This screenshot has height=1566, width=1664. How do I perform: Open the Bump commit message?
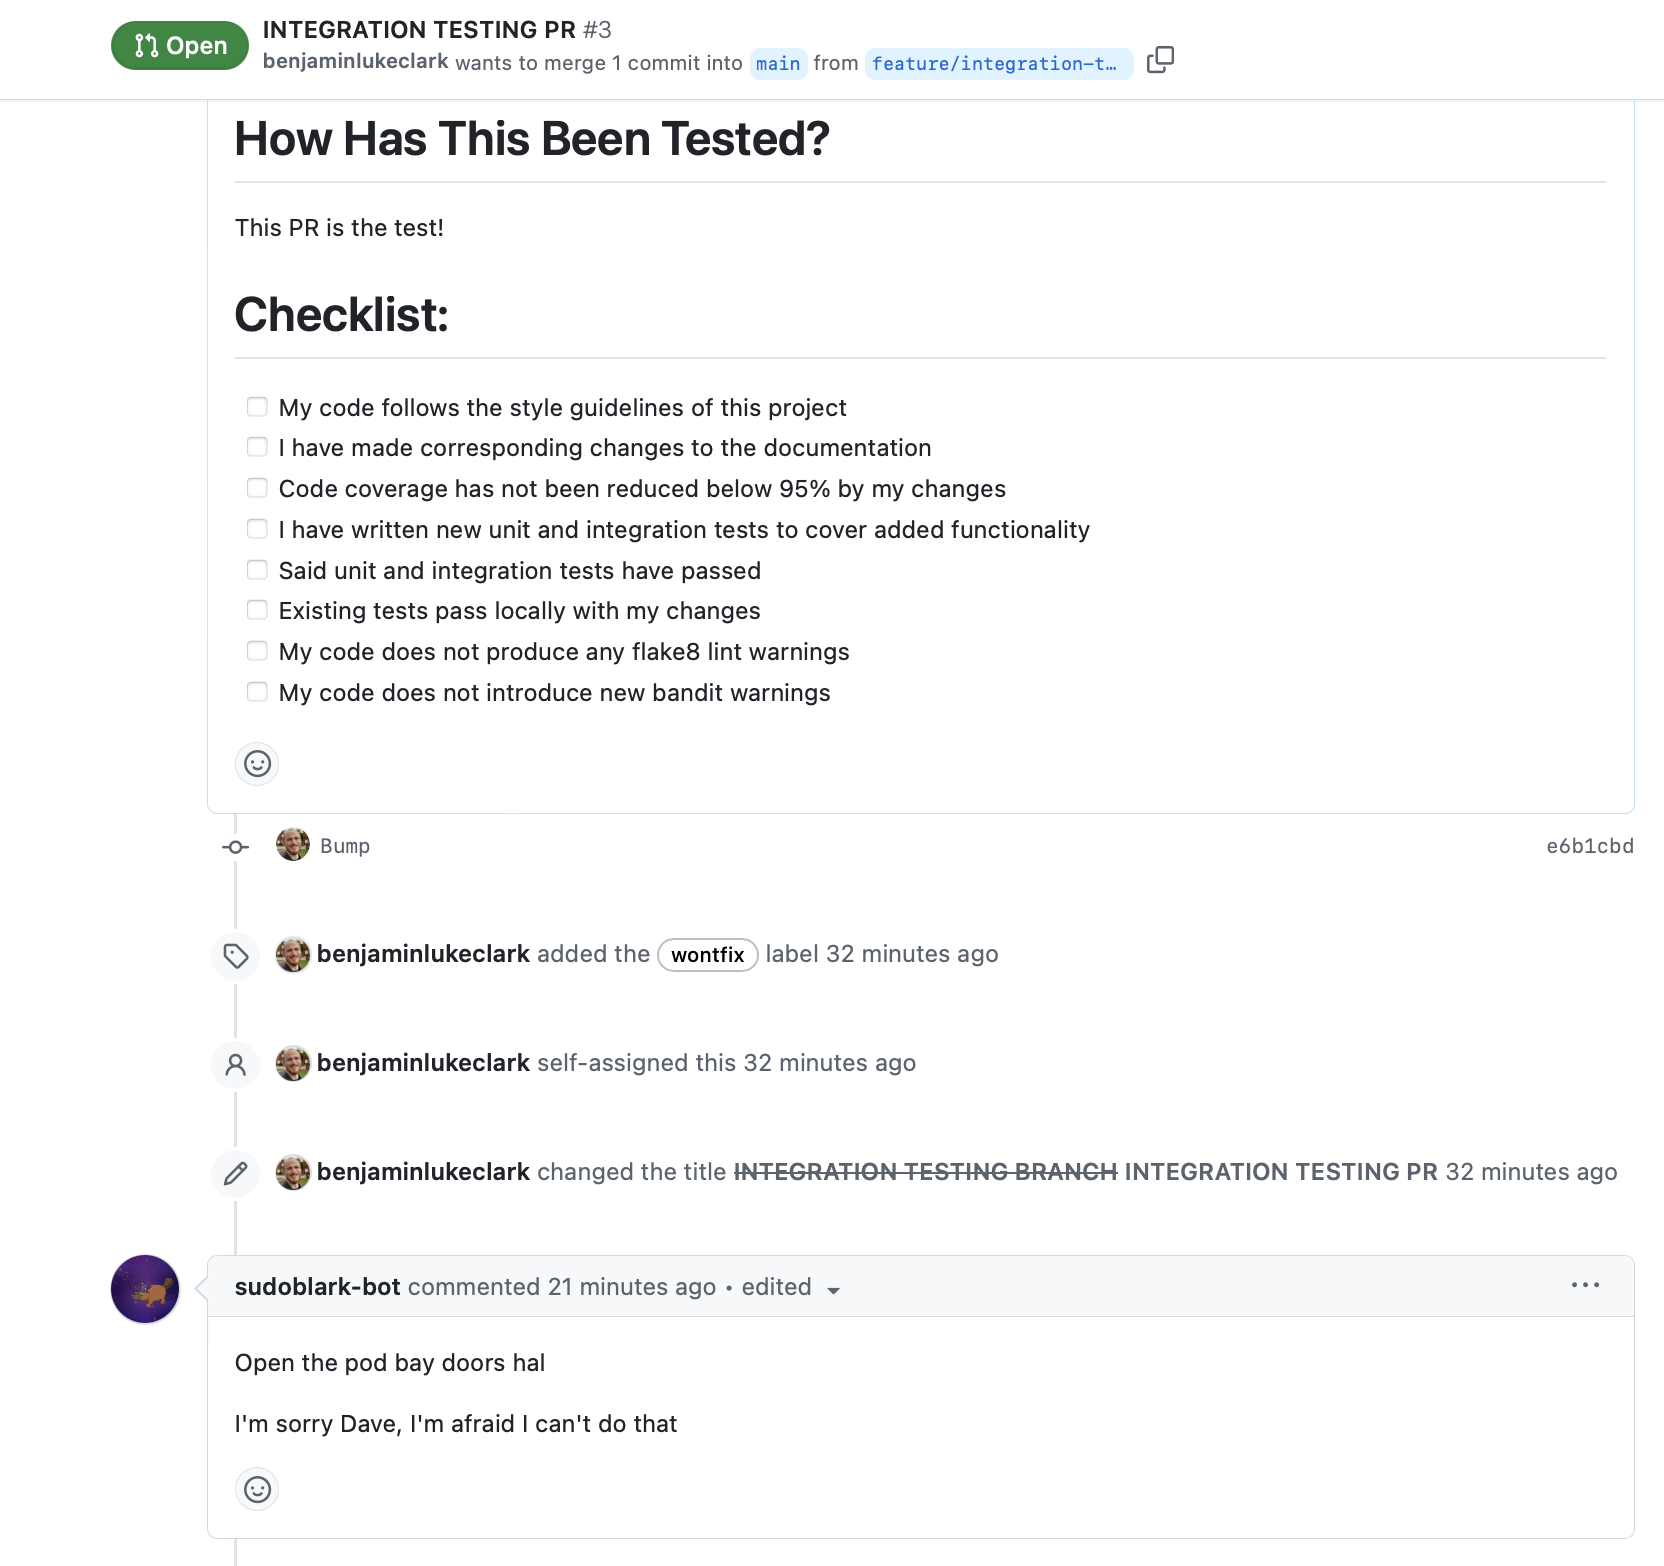point(345,846)
